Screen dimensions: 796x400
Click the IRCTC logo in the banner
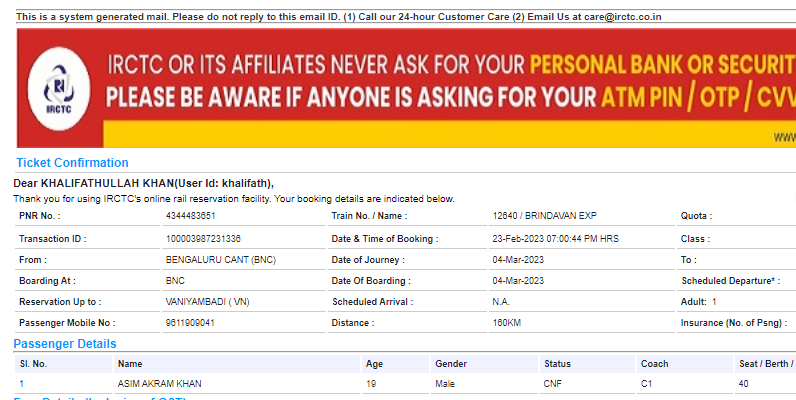click(x=59, y=89)
